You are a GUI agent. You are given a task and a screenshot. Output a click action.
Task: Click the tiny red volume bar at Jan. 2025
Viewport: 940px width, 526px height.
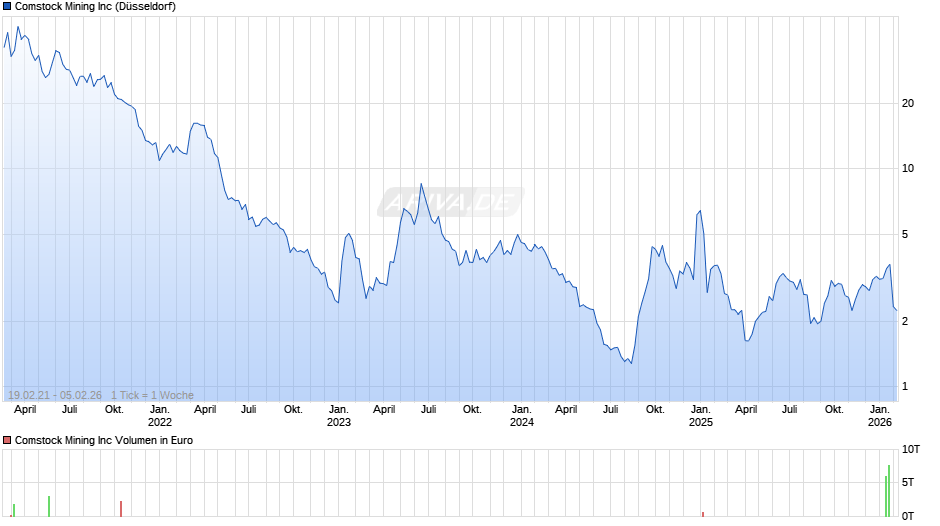(703, 514)
